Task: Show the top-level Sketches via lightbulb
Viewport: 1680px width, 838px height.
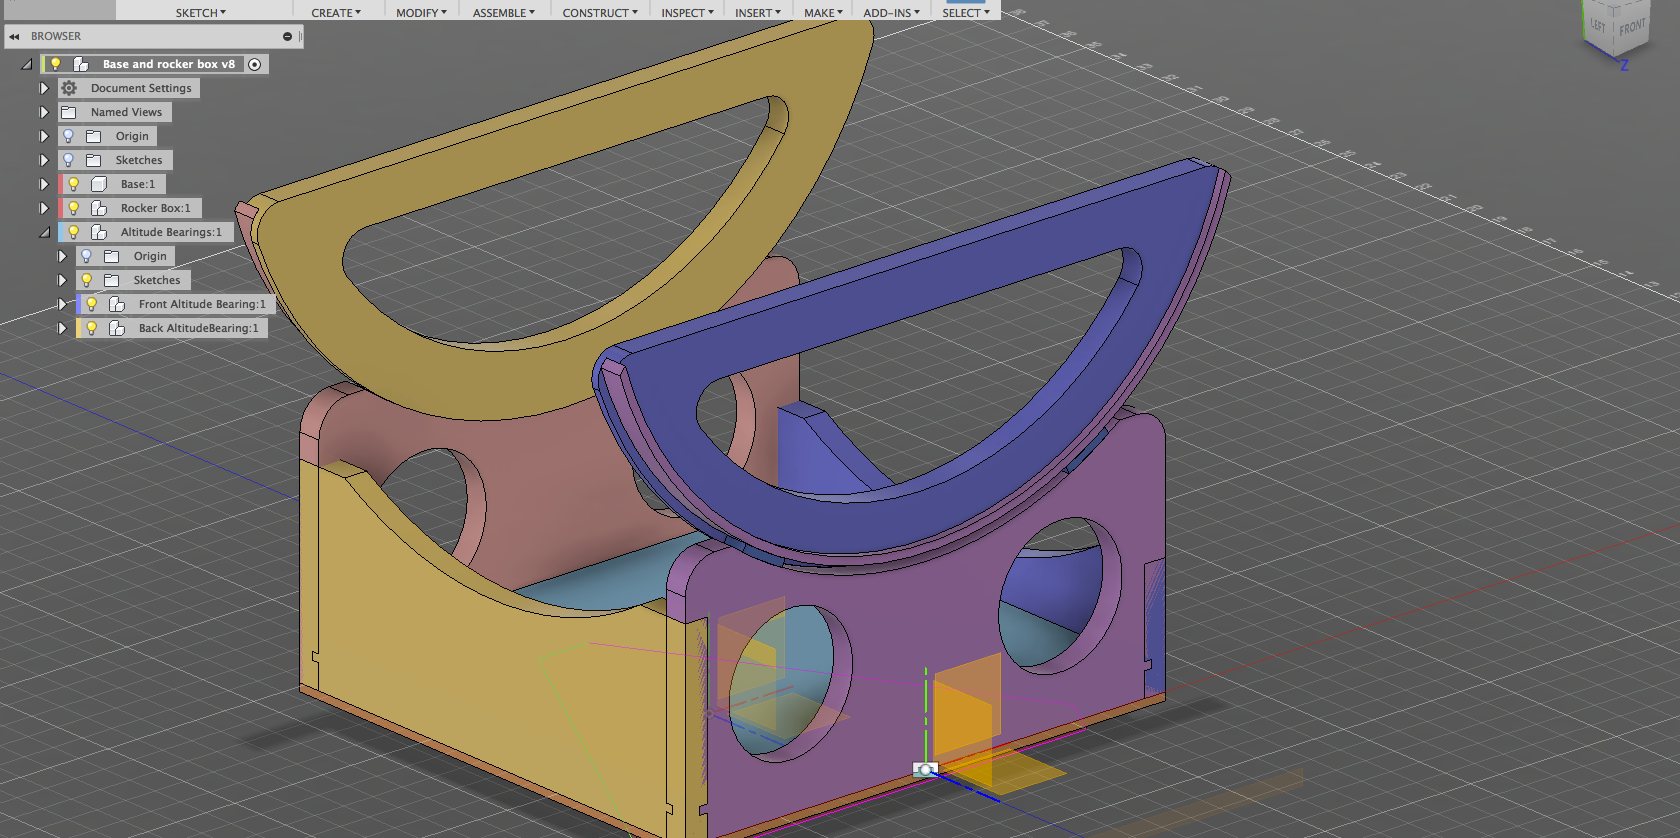Action: (69, 160)
